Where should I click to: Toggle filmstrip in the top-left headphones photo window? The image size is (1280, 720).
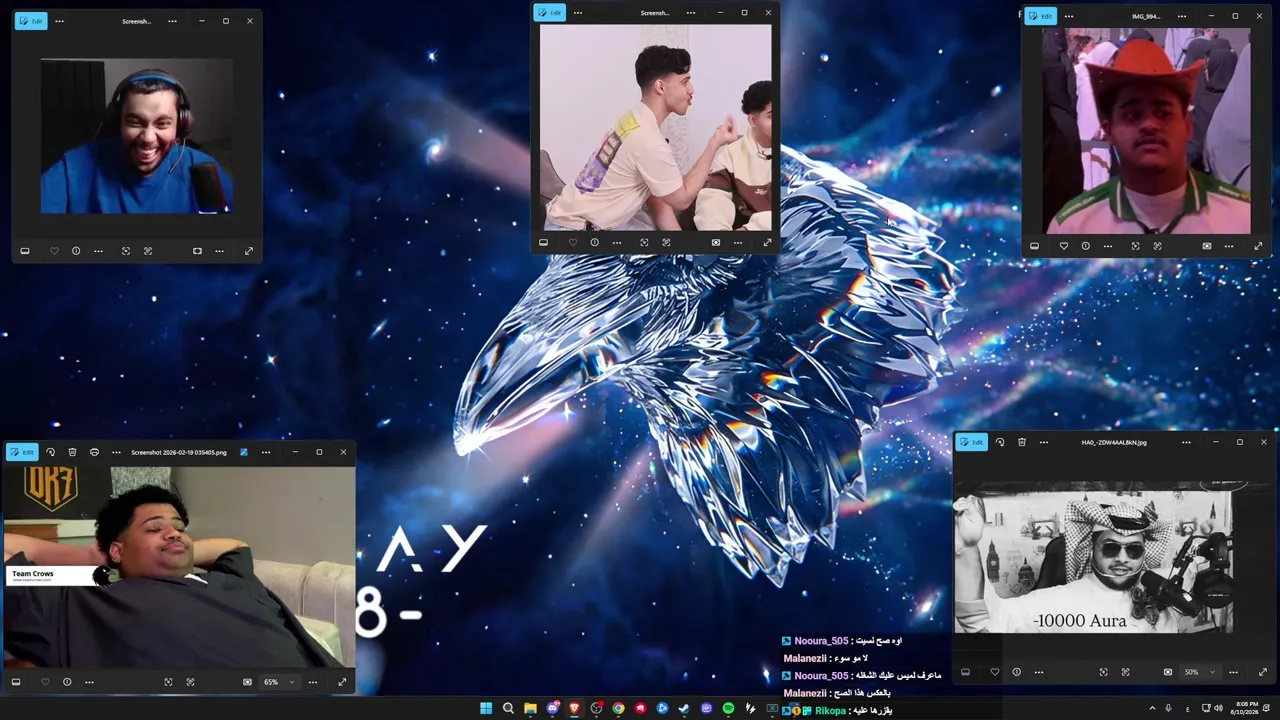tap(25, 251)
